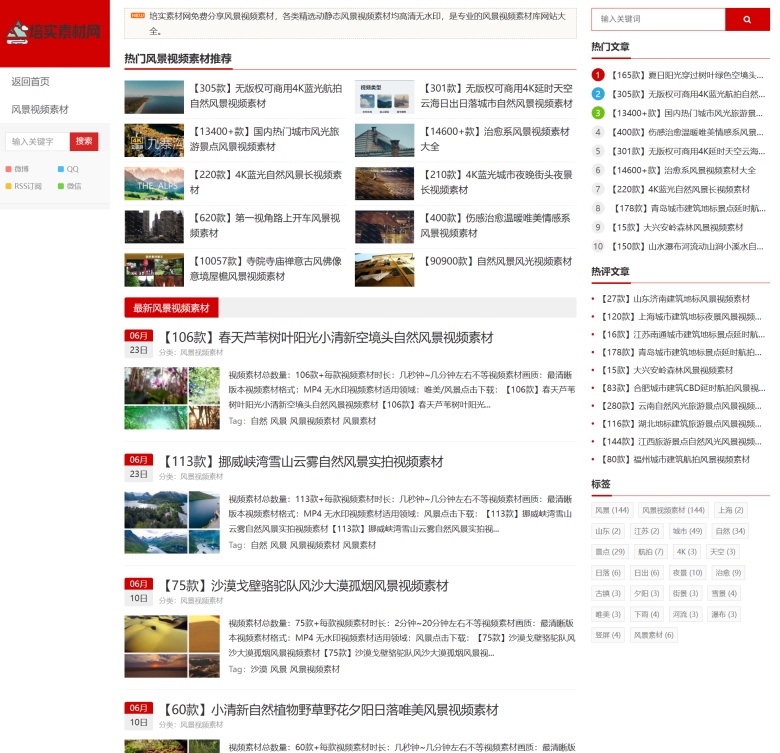This screenshot has width=780, height=753.
Task: Open thumbnail for 【13400+款】国内热门城市 item
Action: click(154, 140)
